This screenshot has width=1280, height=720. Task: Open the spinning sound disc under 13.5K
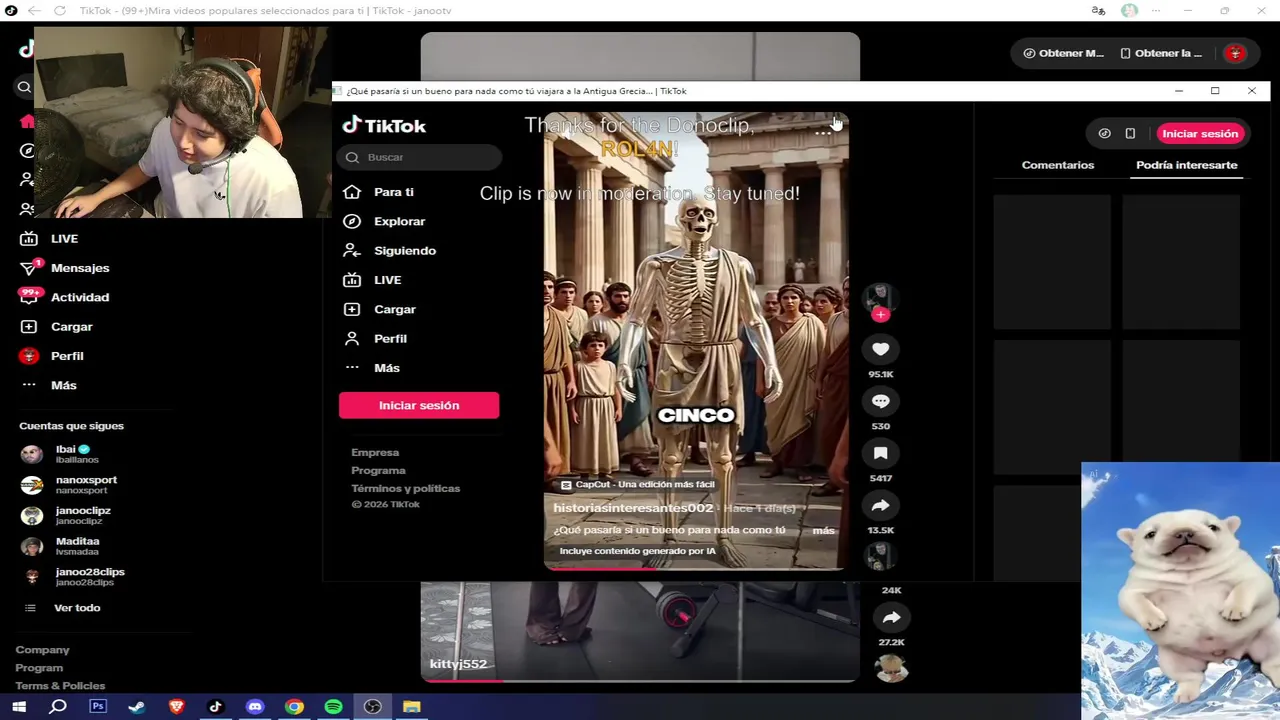(x=879, y=554)
